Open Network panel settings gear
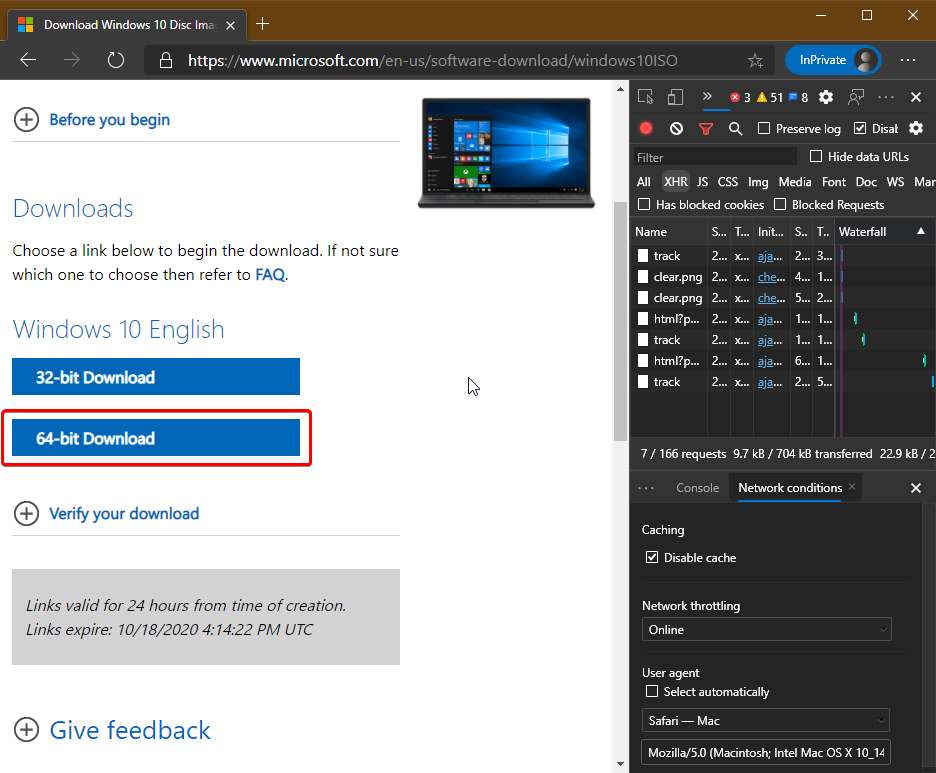This screenshot has width=936, height=773. click(916, 128)
